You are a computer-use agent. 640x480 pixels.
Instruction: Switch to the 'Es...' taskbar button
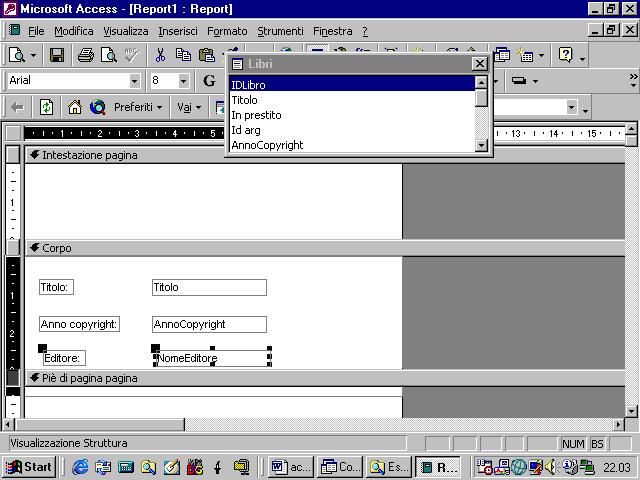[389, 467]
